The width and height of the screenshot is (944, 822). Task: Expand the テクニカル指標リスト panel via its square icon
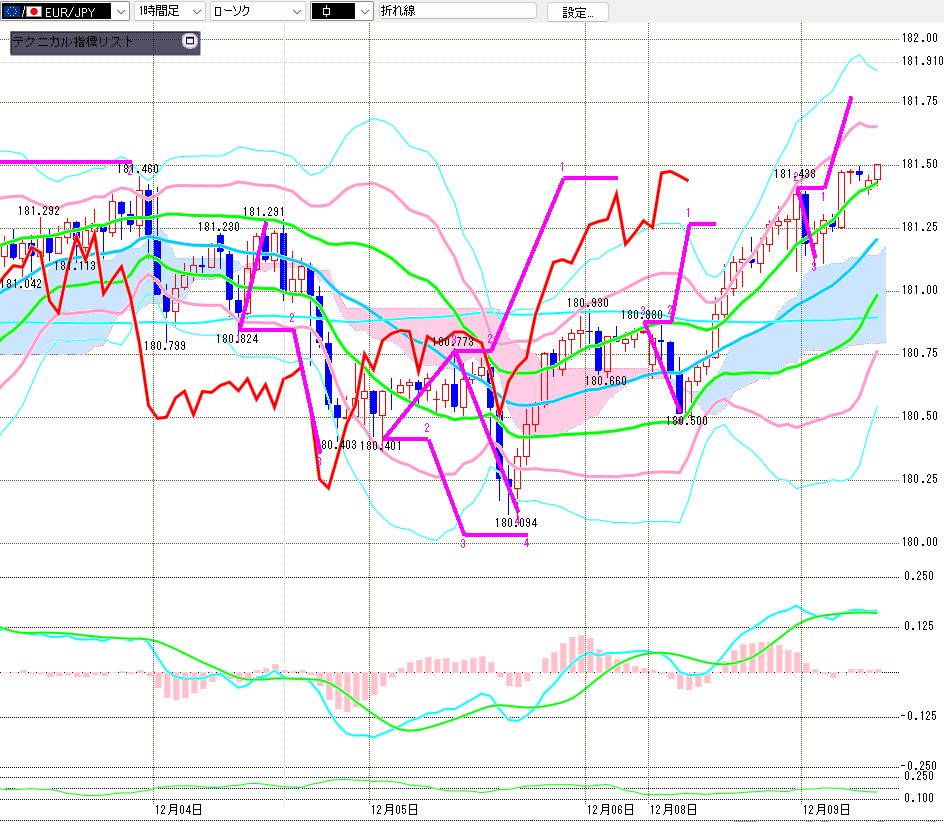tap(190, 42)
